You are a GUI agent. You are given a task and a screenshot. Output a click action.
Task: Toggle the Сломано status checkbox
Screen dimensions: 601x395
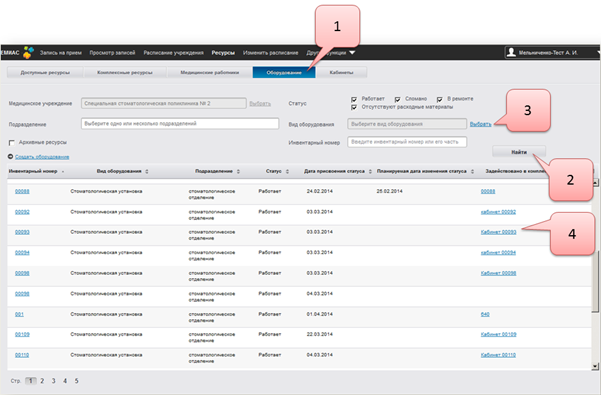[x=397, y=99]
